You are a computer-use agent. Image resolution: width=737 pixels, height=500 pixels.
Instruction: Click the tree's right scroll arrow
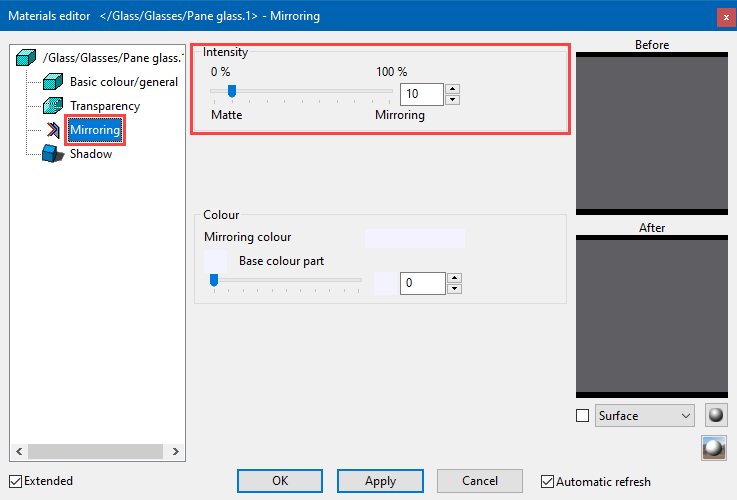point(176,452)
